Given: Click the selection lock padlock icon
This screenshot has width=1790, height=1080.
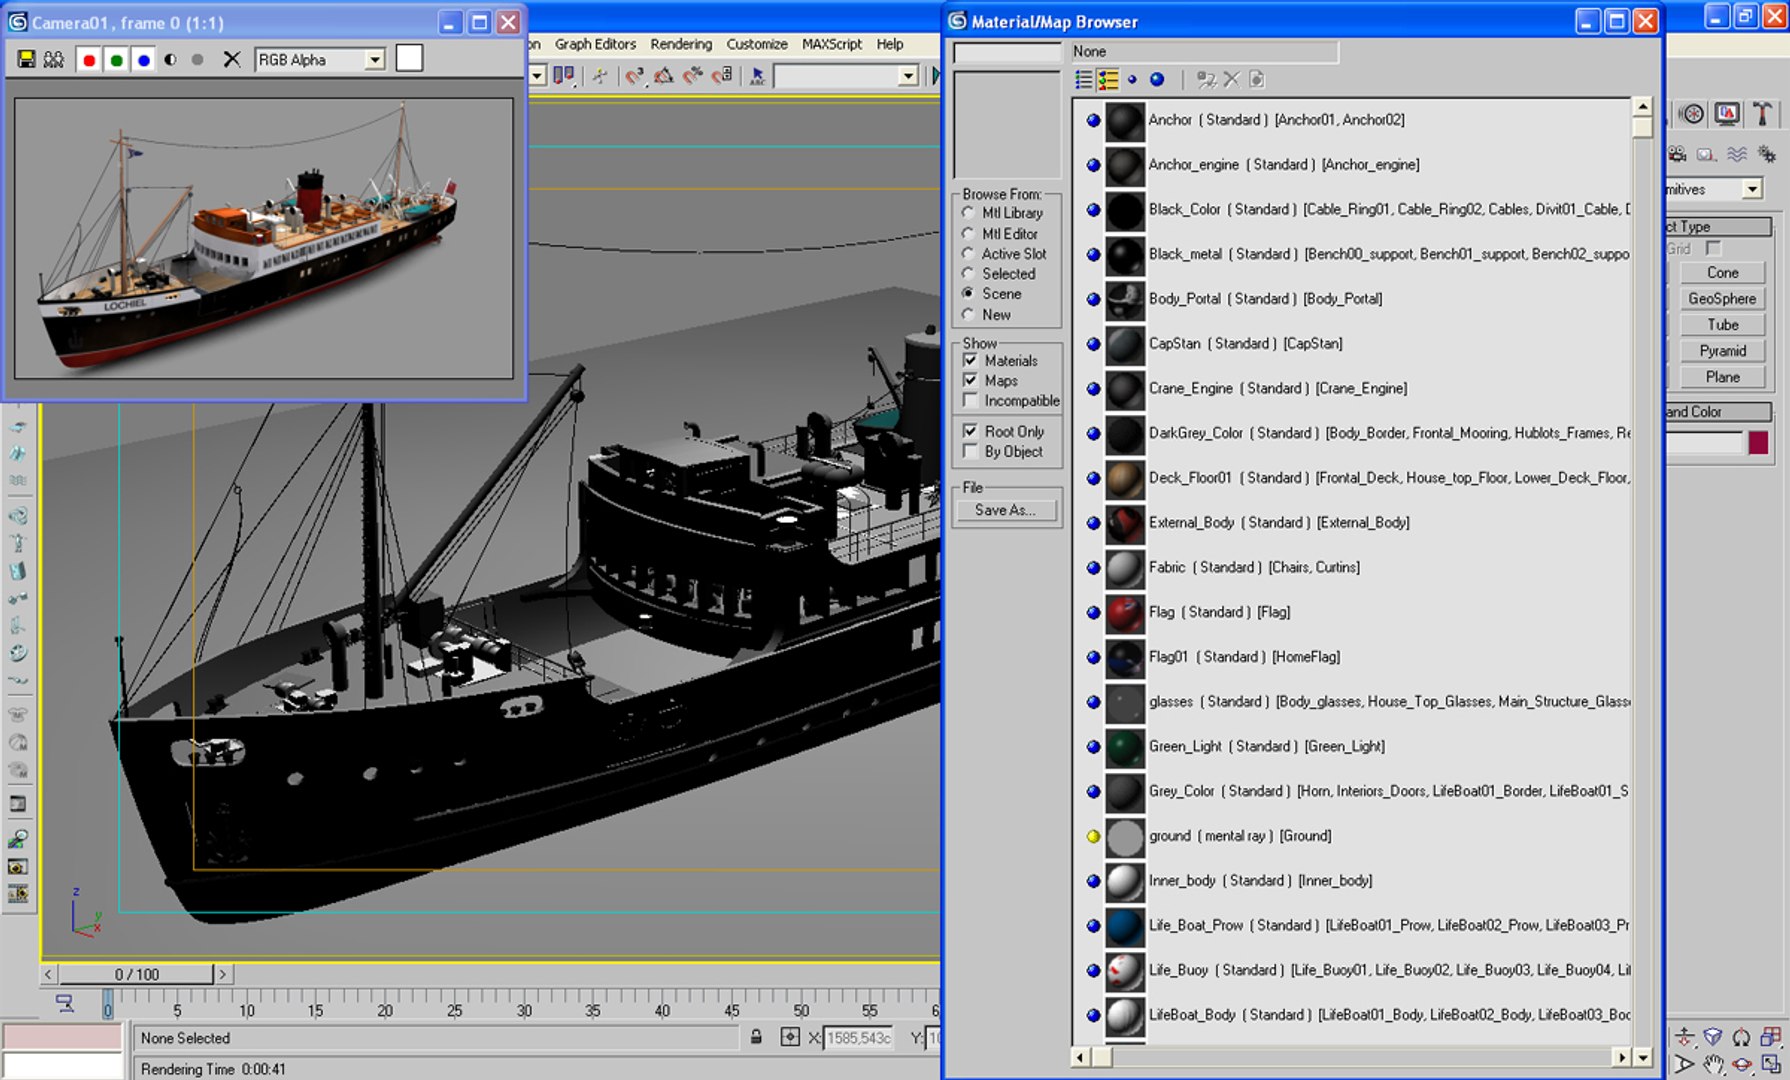Looking at the screenshot, I should click(x=757, y=1037).
